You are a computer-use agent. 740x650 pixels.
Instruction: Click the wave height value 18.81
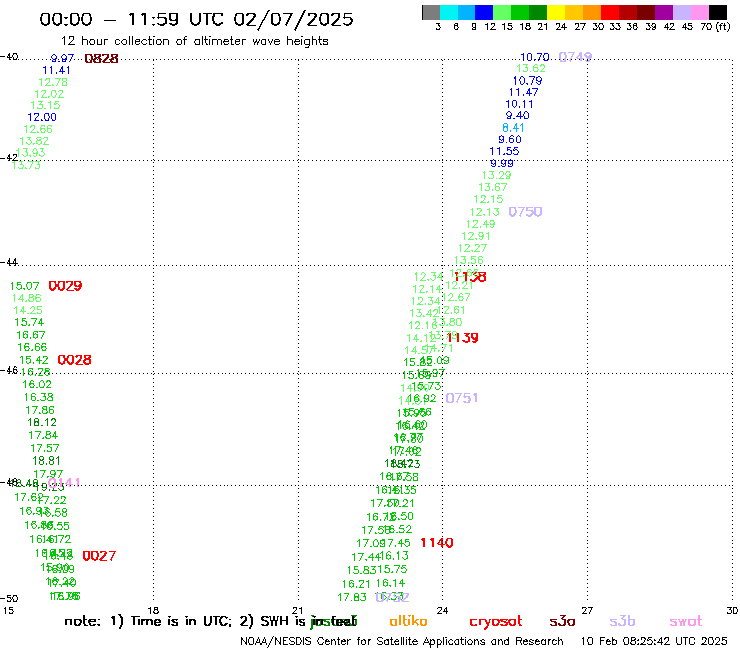click(x=46, y=461)
